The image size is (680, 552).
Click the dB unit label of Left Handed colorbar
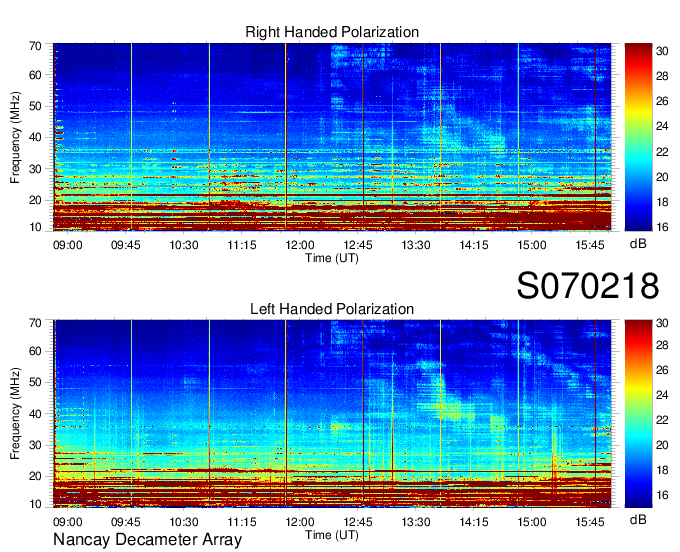(x=638, y=519)
